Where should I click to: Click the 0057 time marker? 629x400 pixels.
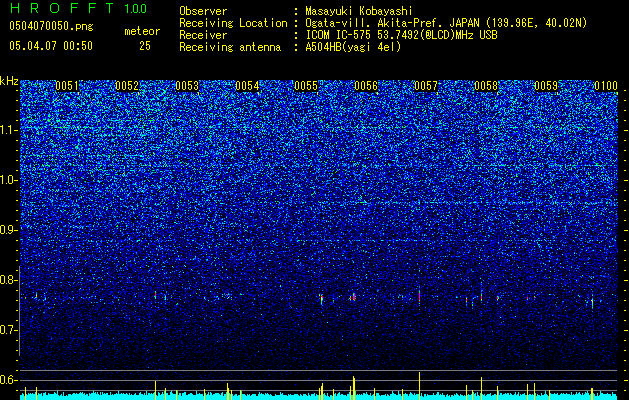click(x=426, y=86)
